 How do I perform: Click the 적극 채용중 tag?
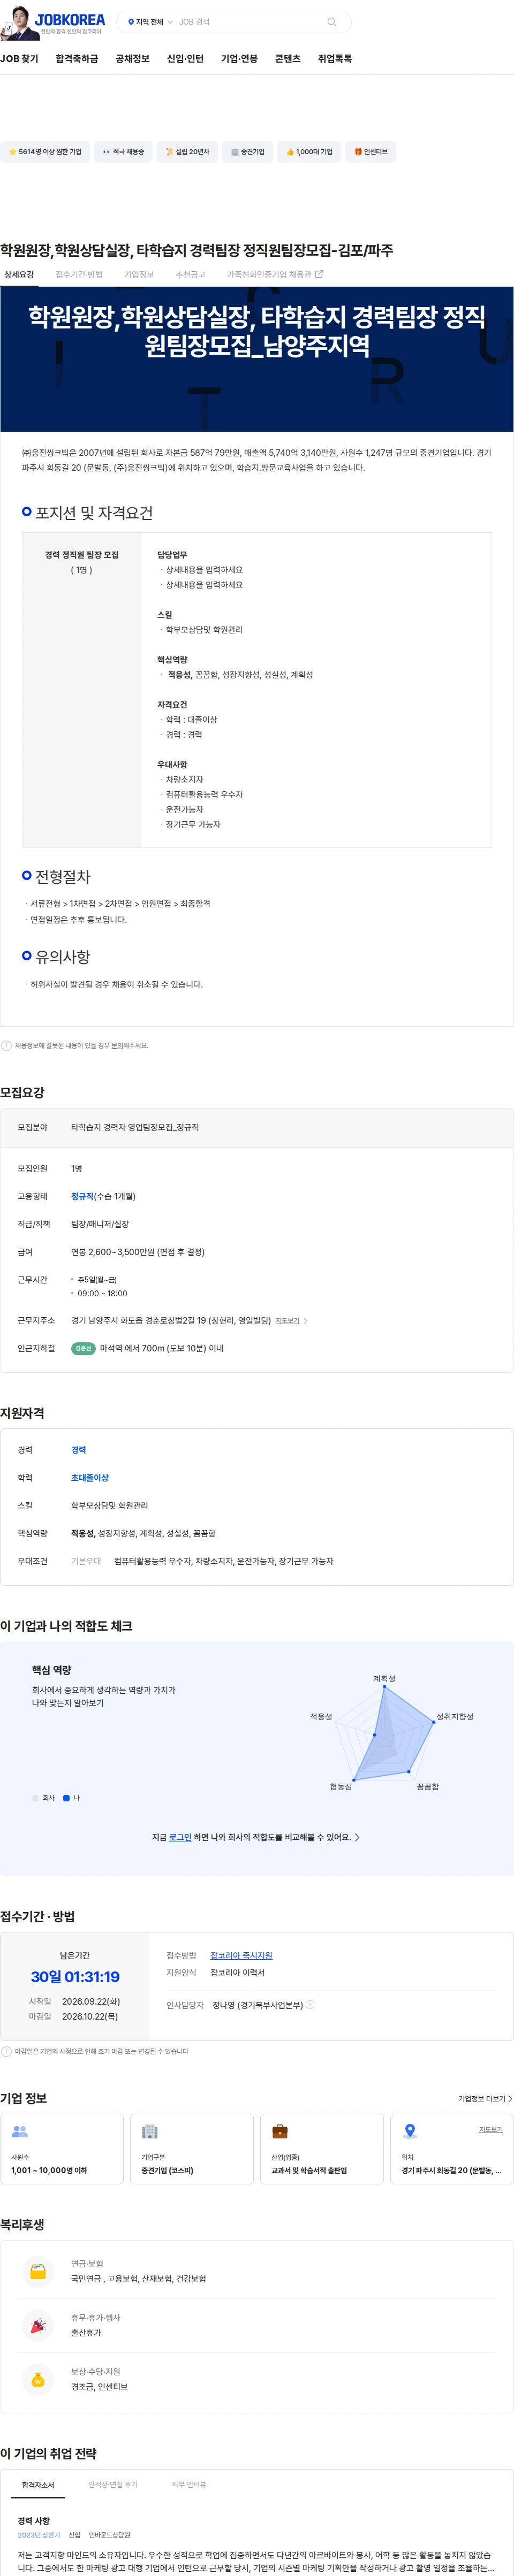tap(123, 152)
